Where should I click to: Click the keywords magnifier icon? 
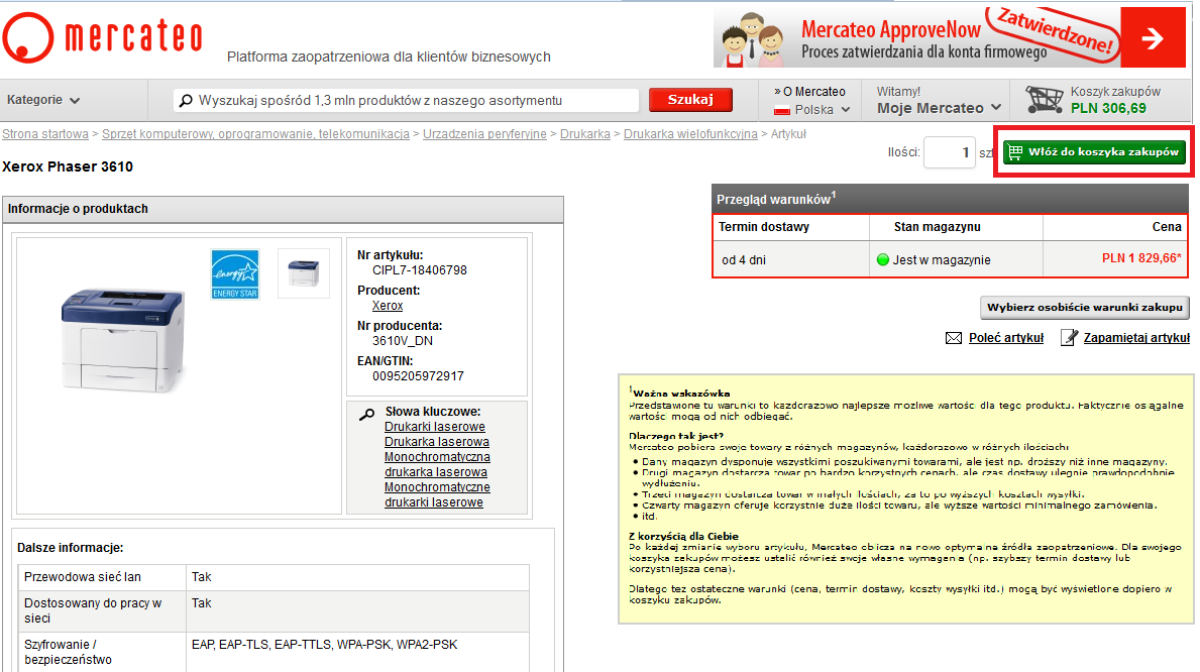[x=366, y=414]
